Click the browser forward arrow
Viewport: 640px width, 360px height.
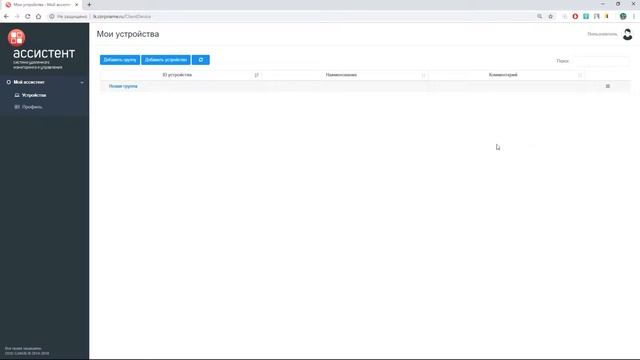[17, 16]
